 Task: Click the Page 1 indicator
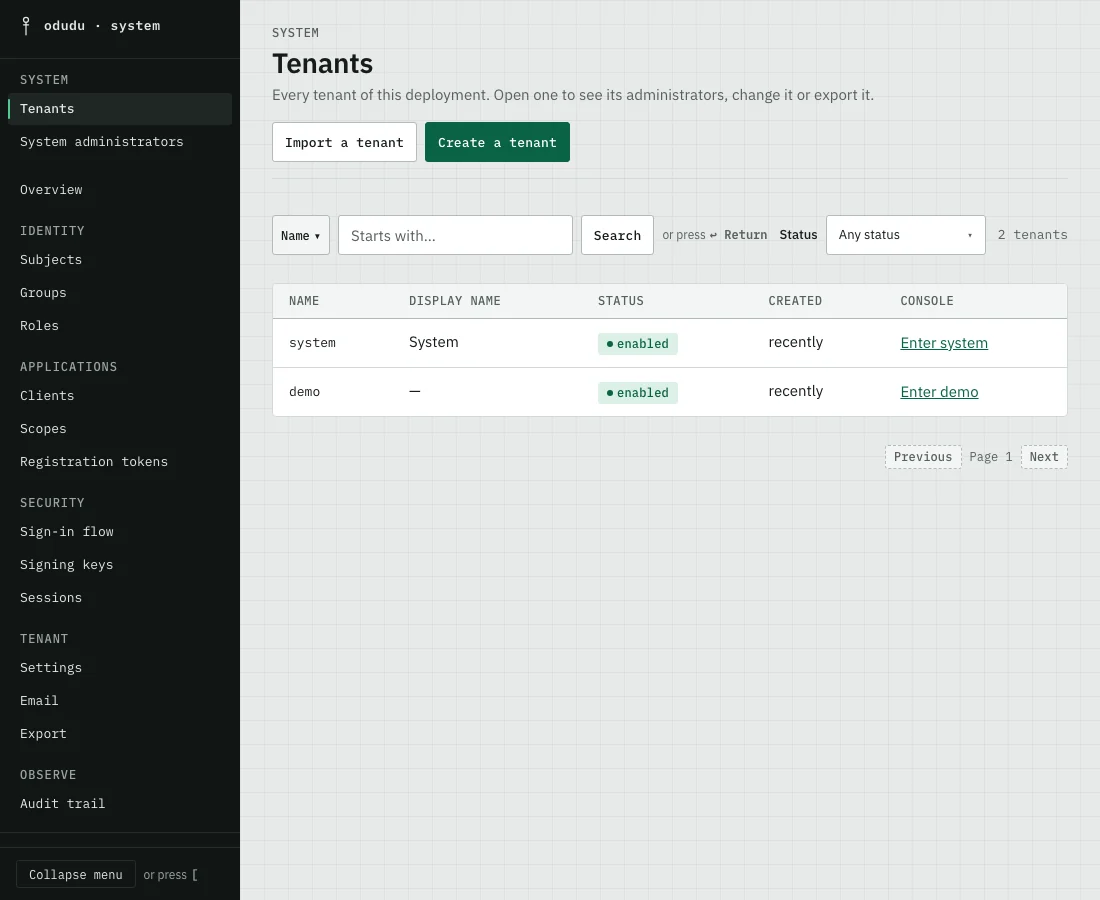[991, 457]
